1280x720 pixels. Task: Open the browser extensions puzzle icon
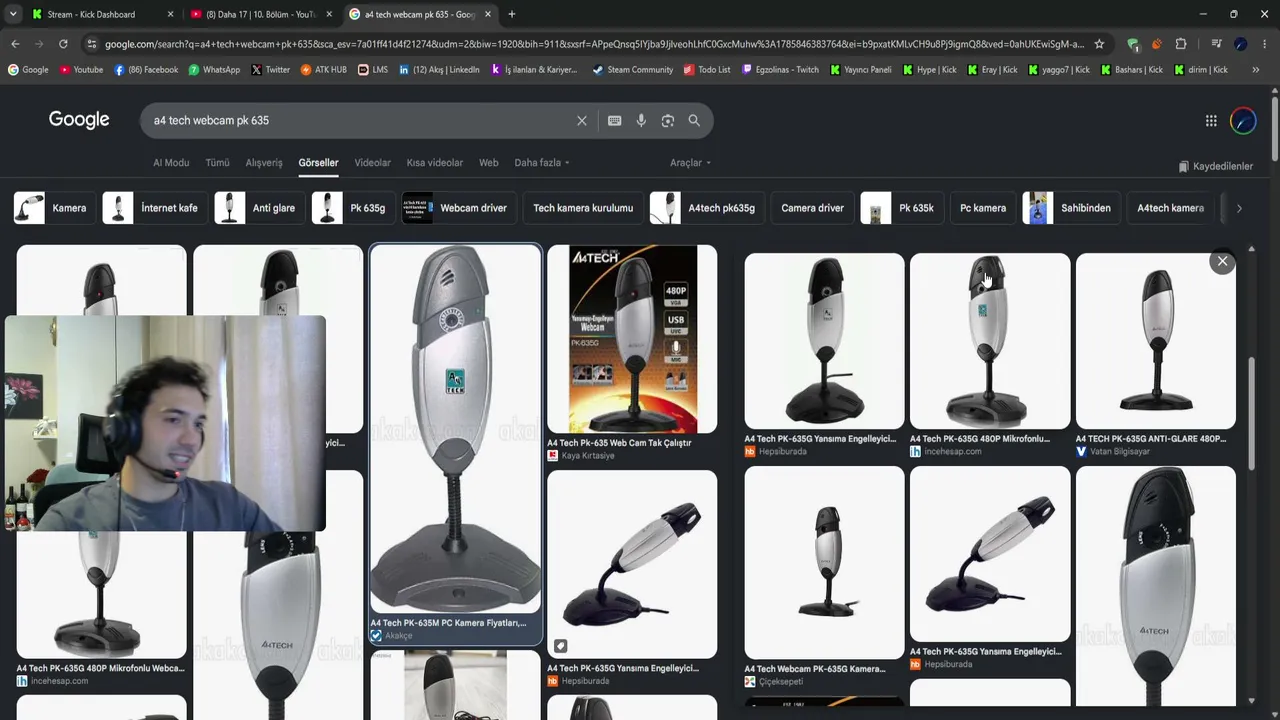coord(1181,44)
